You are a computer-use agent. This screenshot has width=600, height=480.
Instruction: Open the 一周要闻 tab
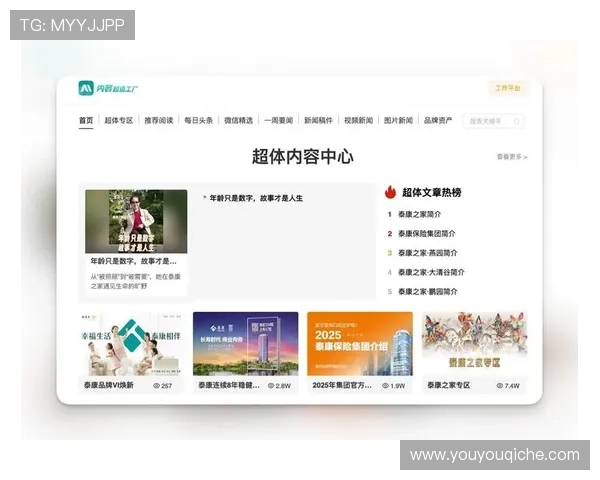[x=279, y=121]
